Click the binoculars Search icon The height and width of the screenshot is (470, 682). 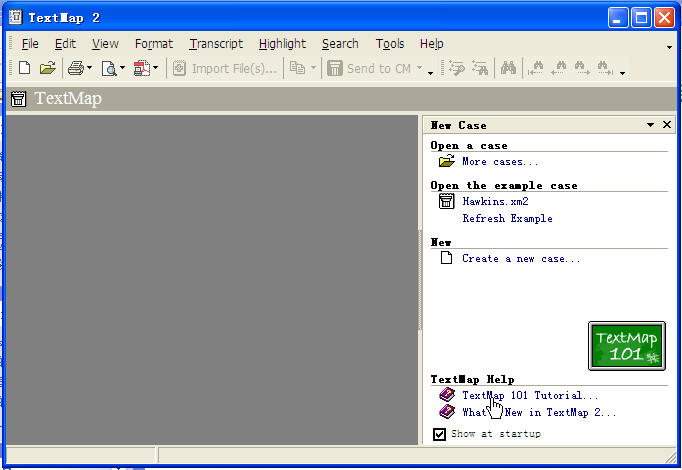pyautogui.click(x=508, y=68)
